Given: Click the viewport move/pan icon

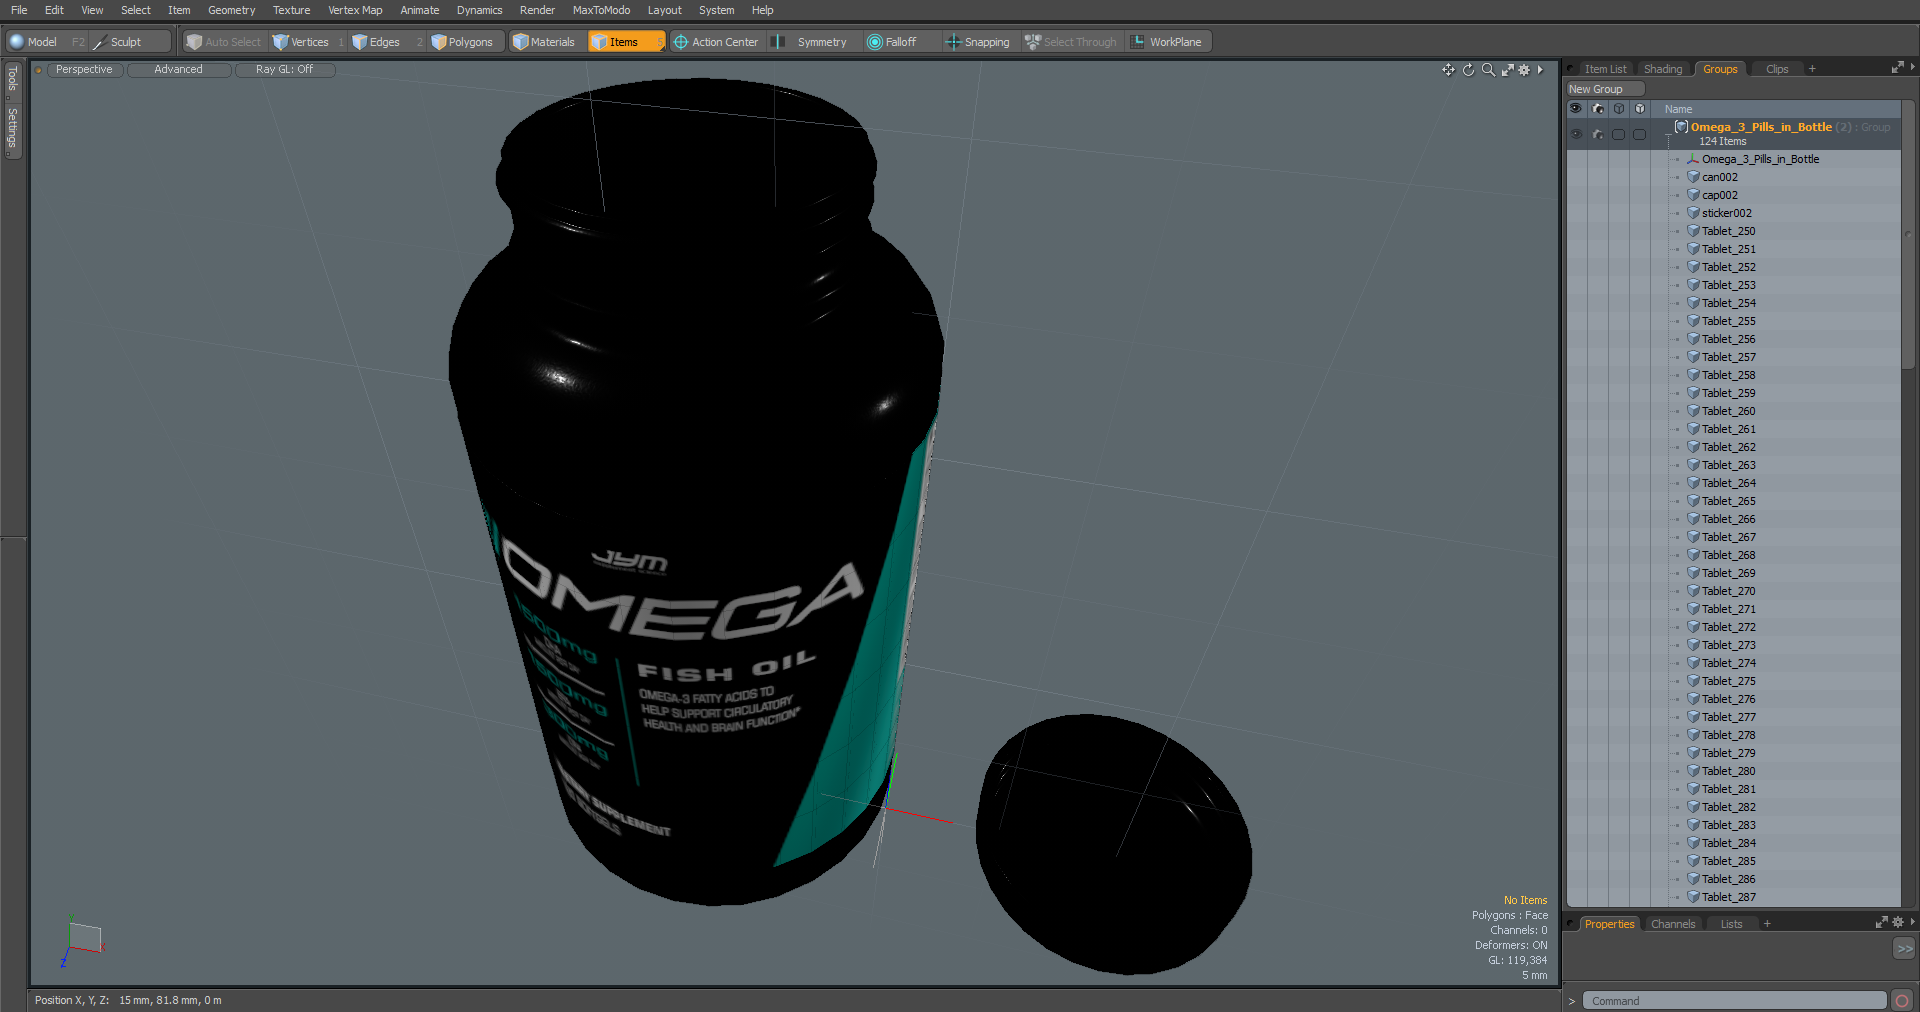Looking at the screenshot, I should [x=1448, y=70].
